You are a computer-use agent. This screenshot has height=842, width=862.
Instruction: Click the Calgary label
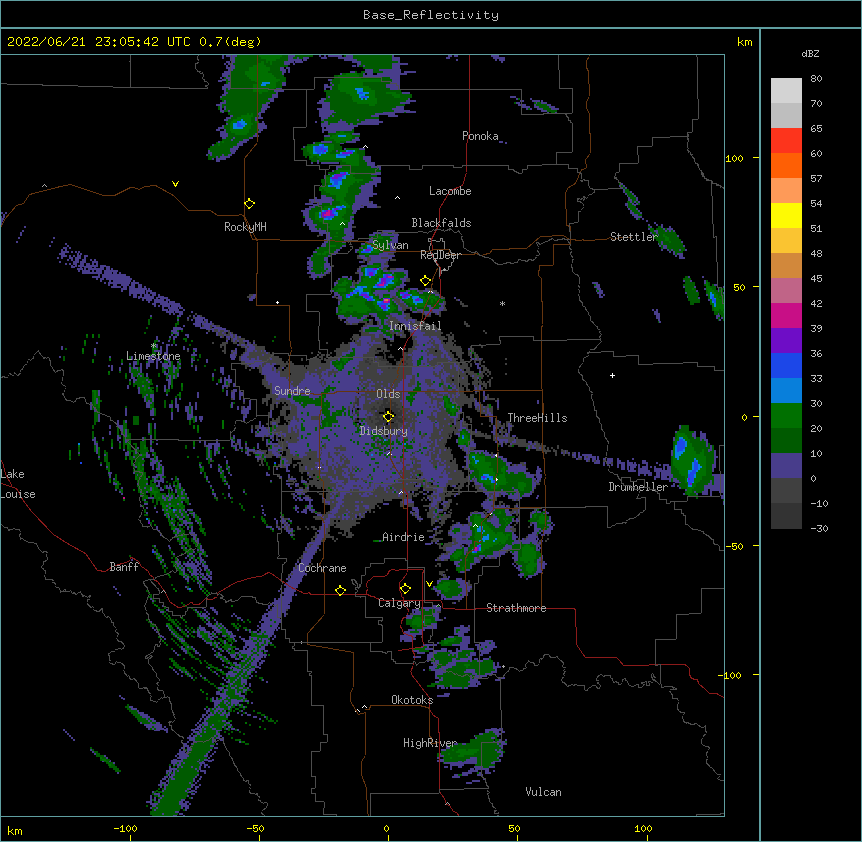click(399, 603)
